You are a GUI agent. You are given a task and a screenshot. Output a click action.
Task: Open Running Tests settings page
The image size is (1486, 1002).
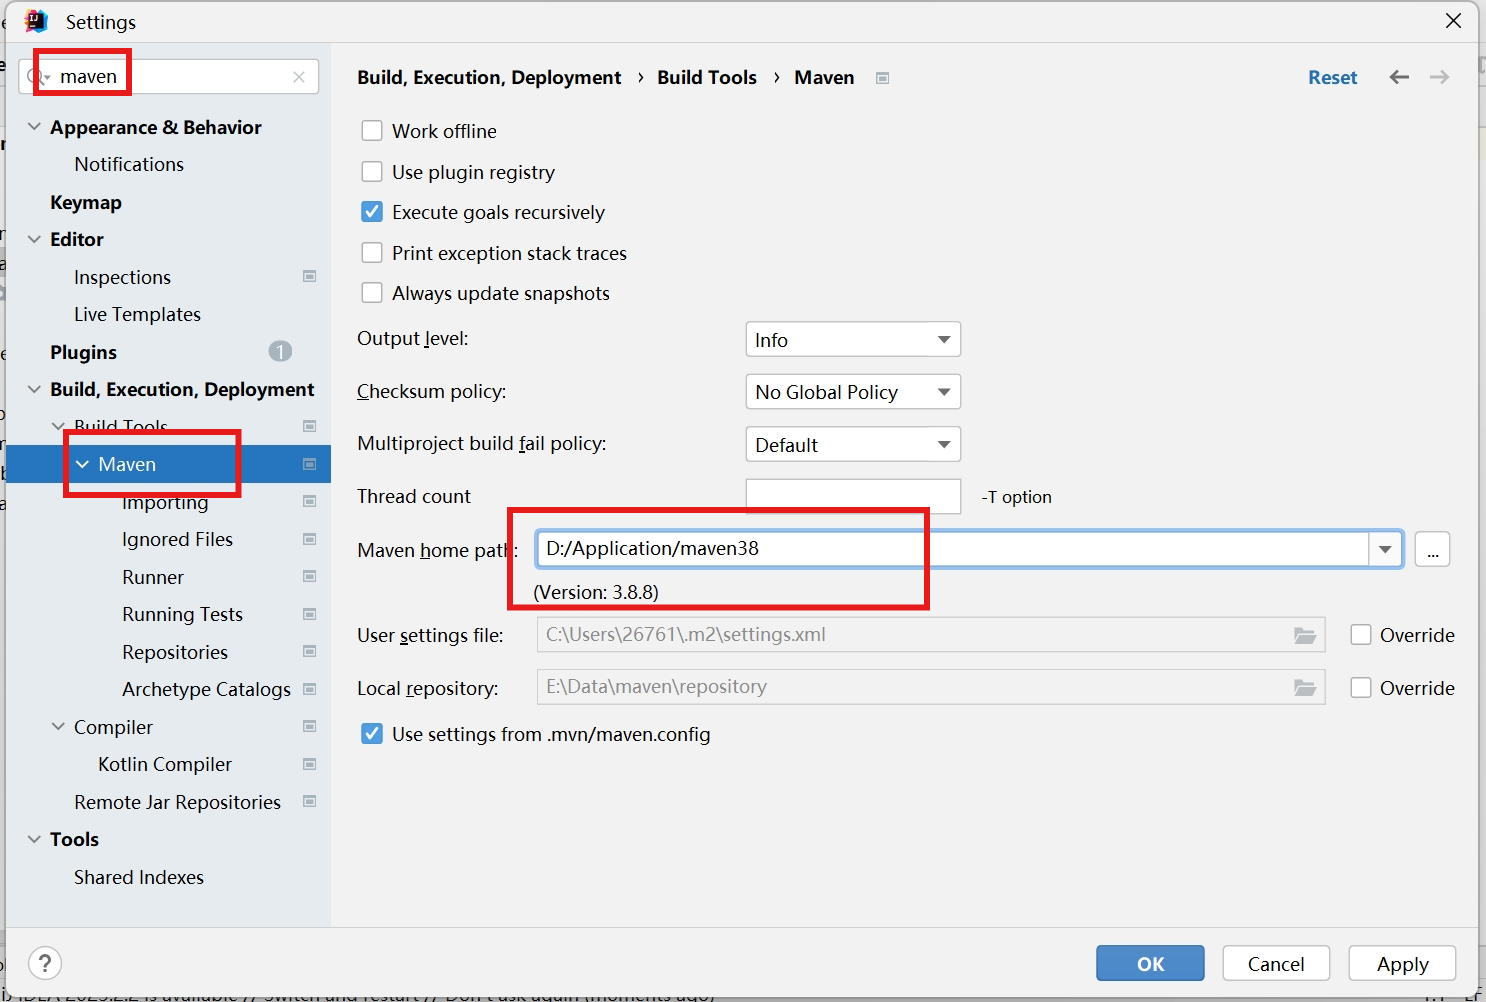[x=182, y=614]
